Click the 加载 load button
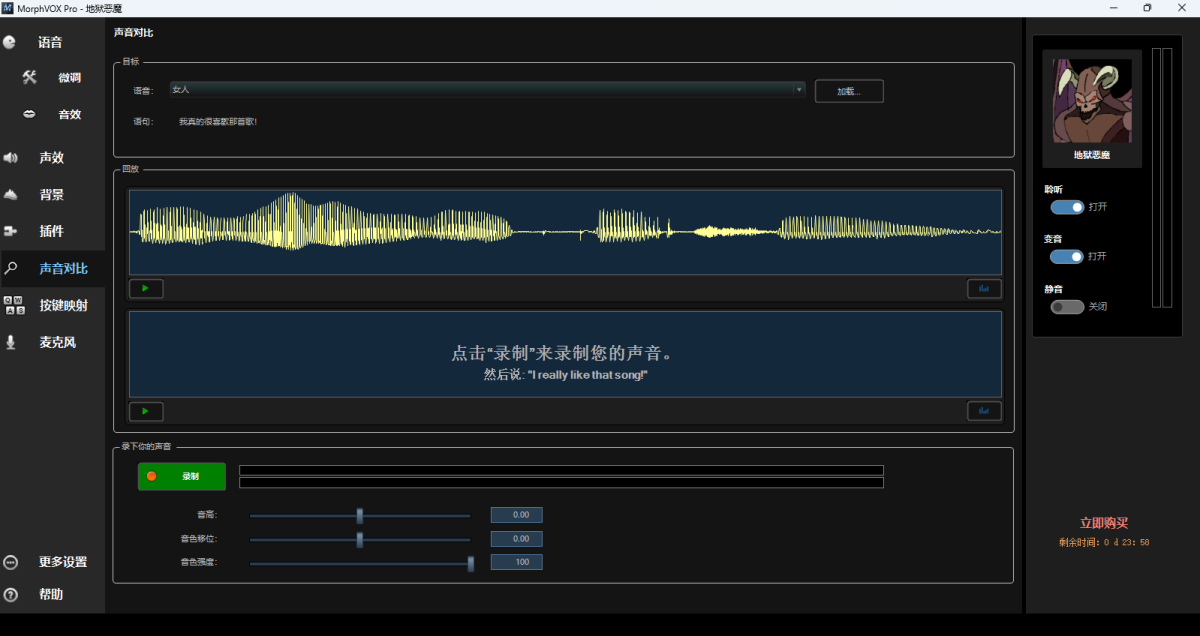The height and width of the screenshot is (636, 1200). pyautogui.click(x=848, y=90)
